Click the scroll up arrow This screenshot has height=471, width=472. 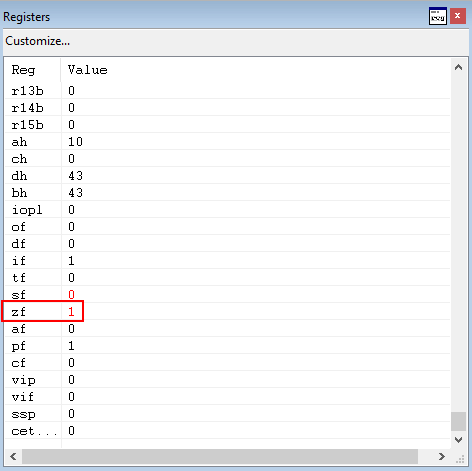pyautogui.click(x=458, y=68)
